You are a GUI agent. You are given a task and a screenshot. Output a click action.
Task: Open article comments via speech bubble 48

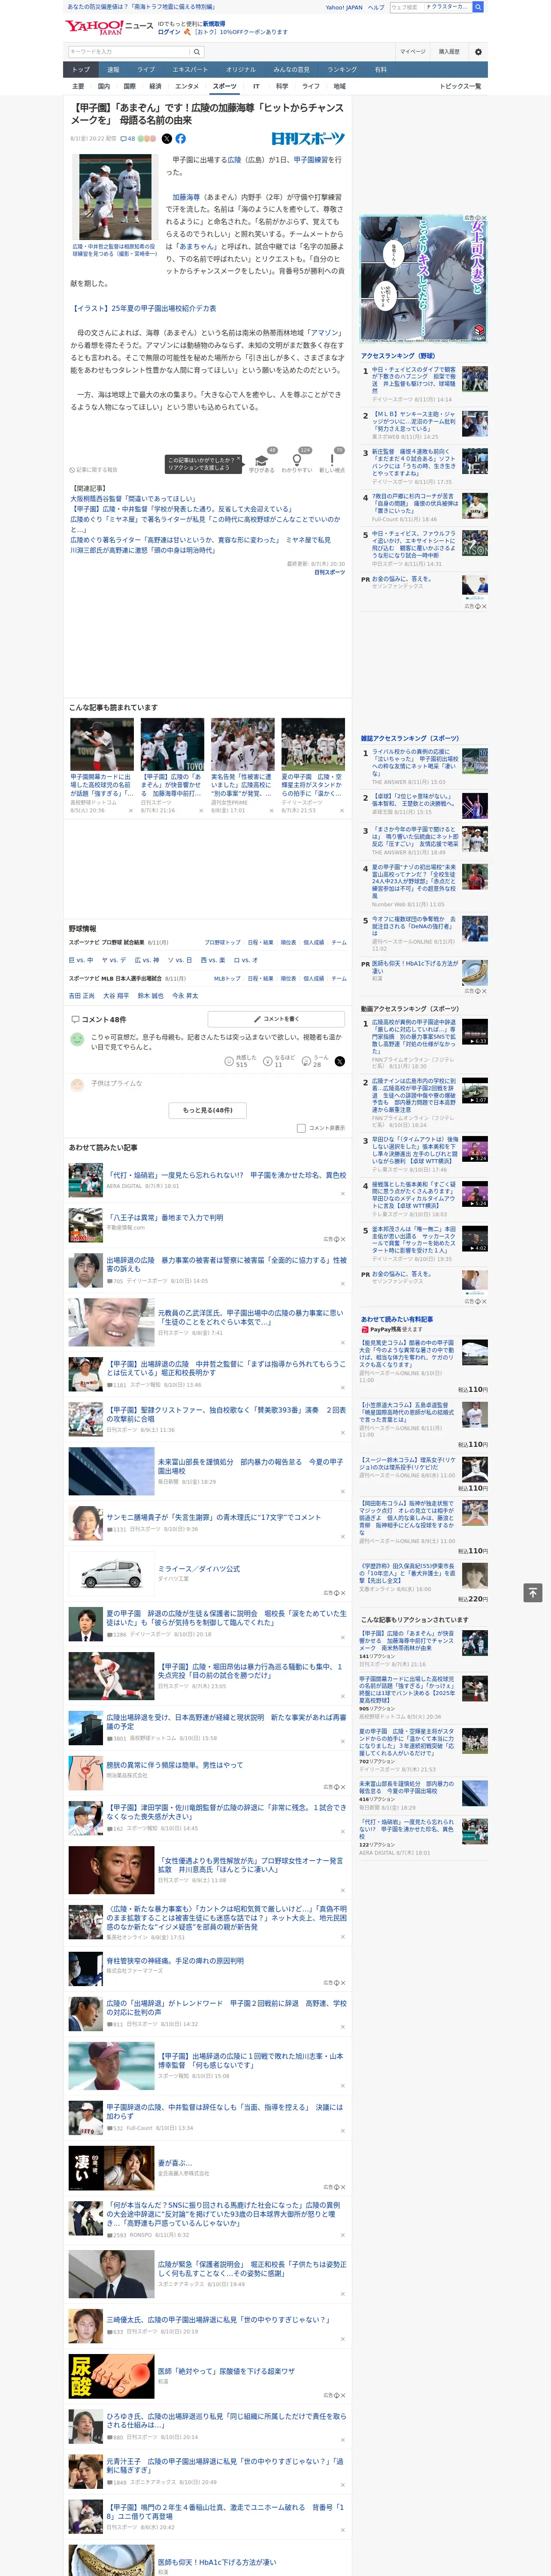[x=128, y=139]
